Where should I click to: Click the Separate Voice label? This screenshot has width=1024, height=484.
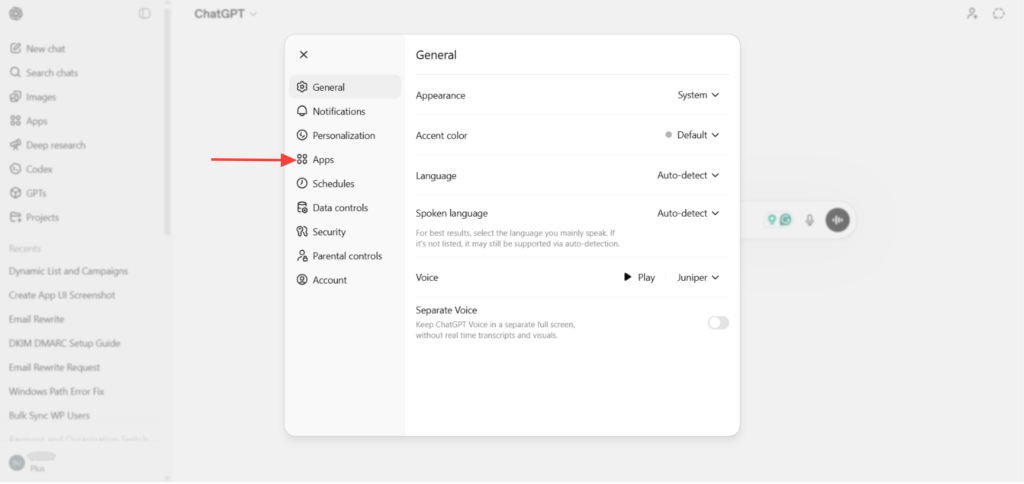tap(446, 310)
